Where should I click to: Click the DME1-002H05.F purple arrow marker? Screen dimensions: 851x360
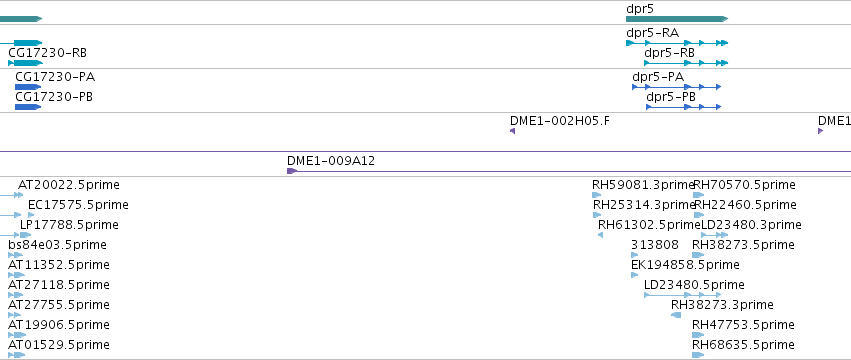coord(512,131)
